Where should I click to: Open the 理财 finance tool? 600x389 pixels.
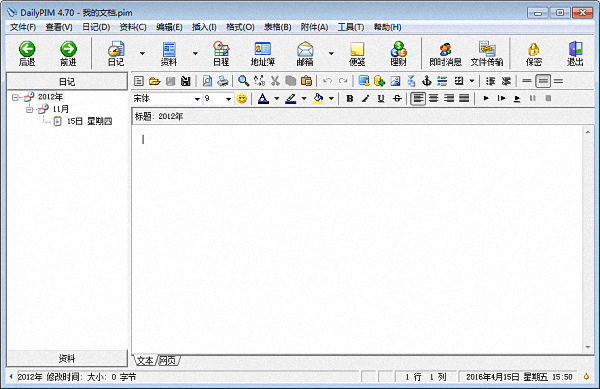398,53
